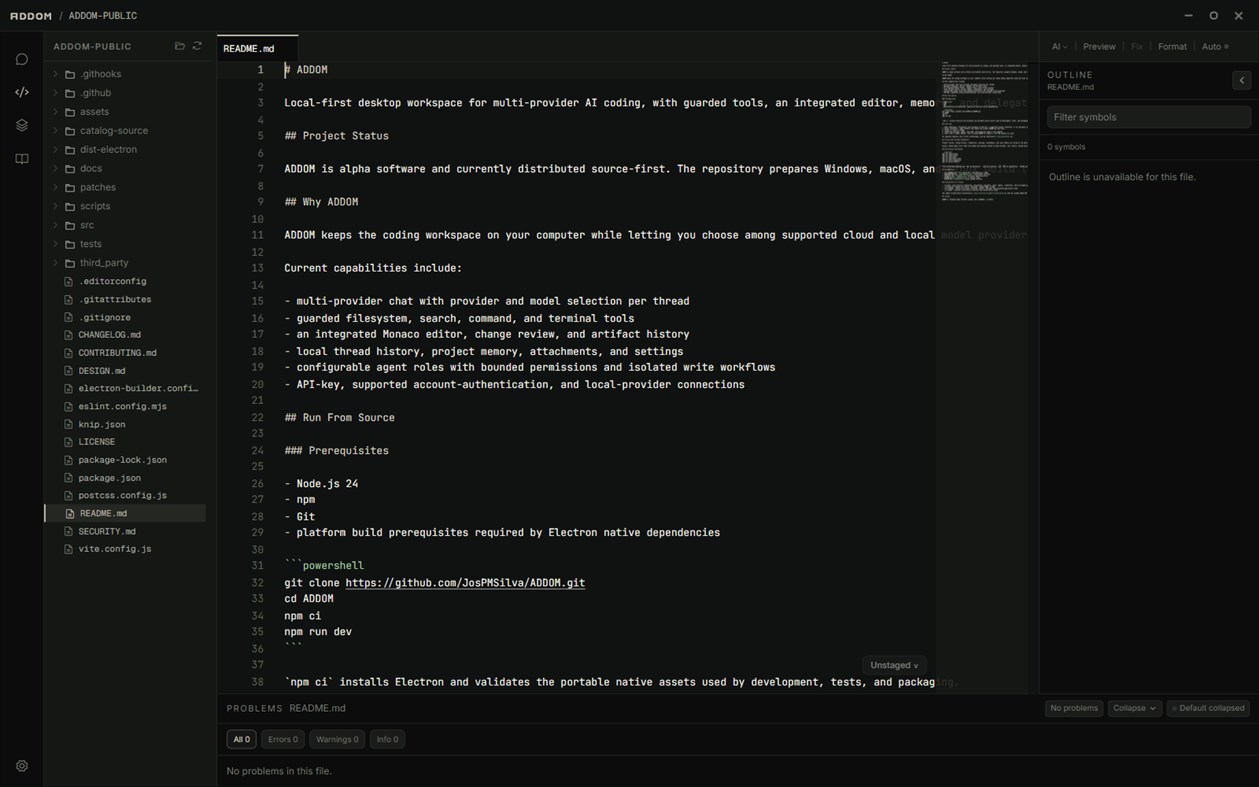Open the Unstaged dropdown in editor
Image resolution: width=1259 pixels, height=787 pixels.
894,665
